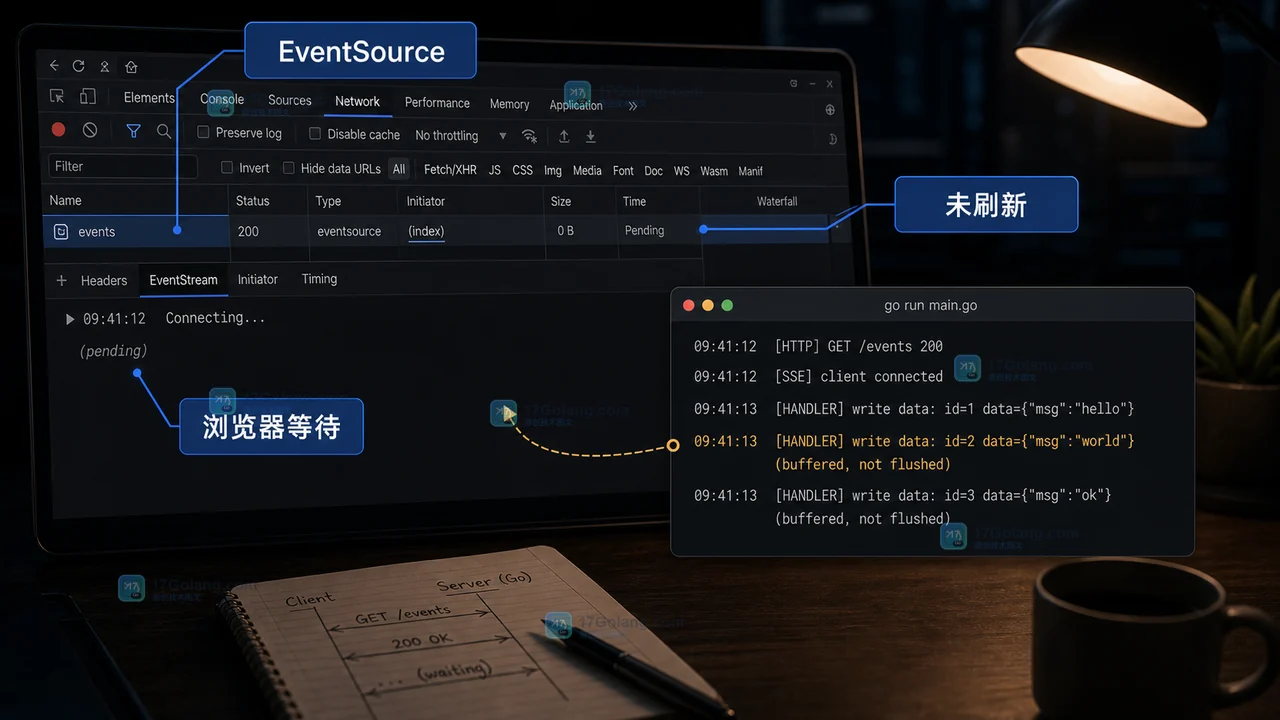Enable Preserve log checkbox

point(203,132)
